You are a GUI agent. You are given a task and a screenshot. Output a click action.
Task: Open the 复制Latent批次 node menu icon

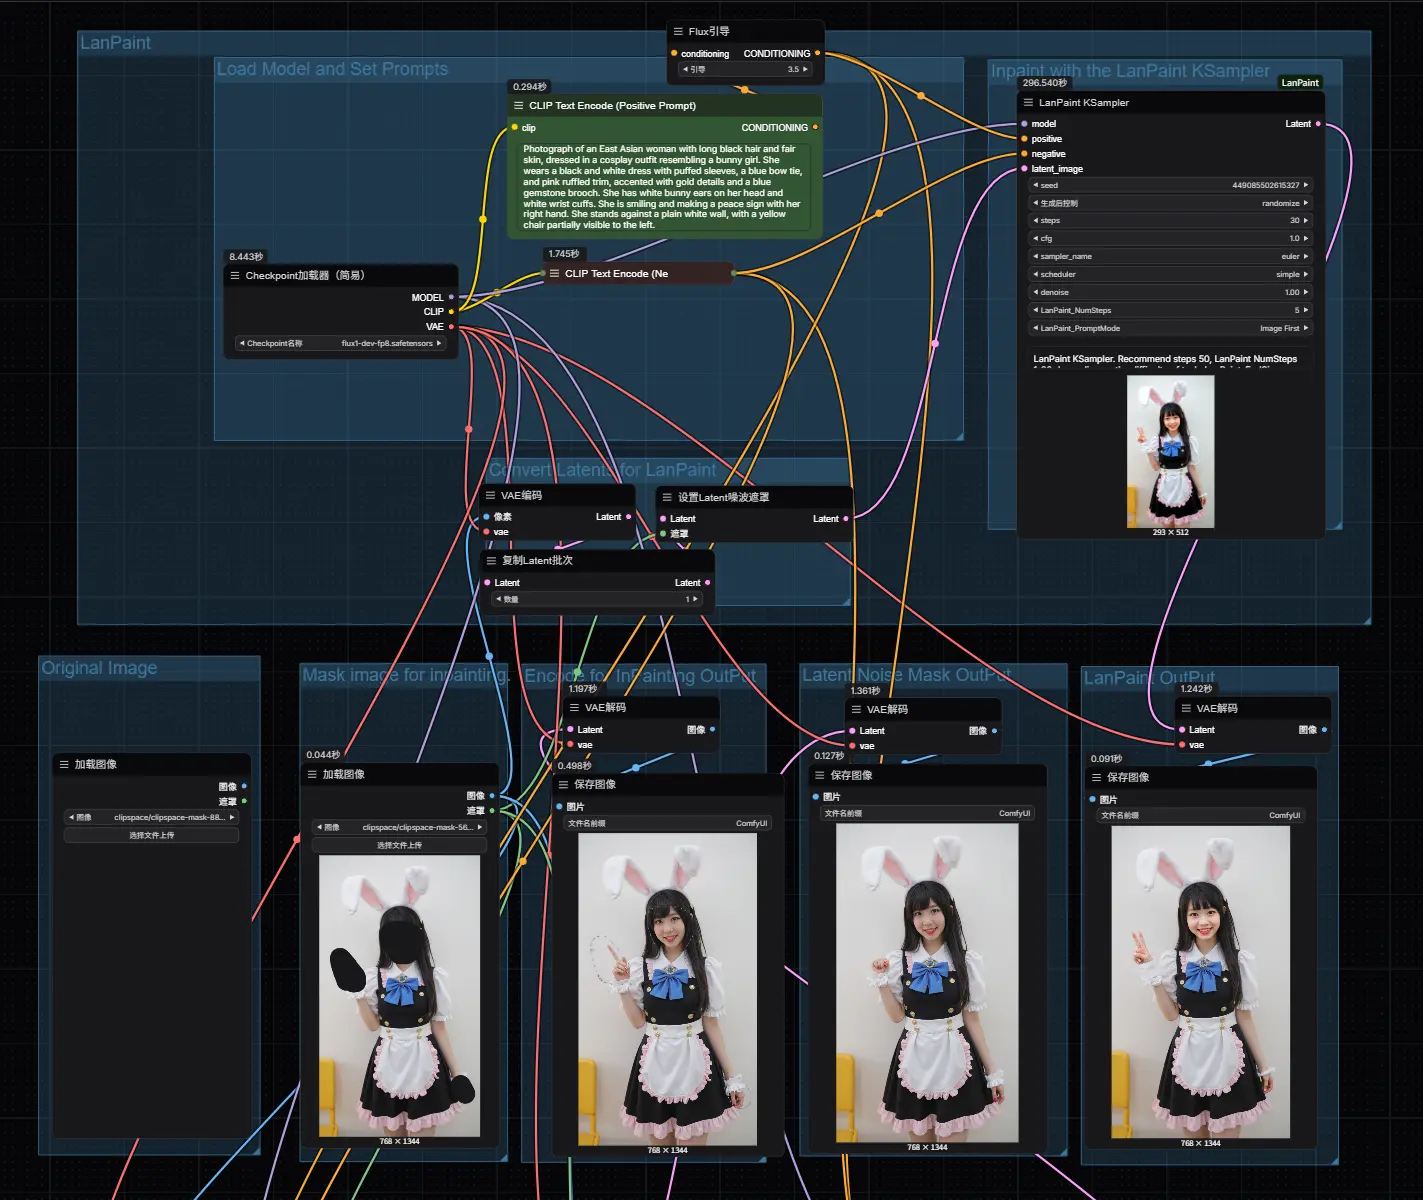pos(491,561)
